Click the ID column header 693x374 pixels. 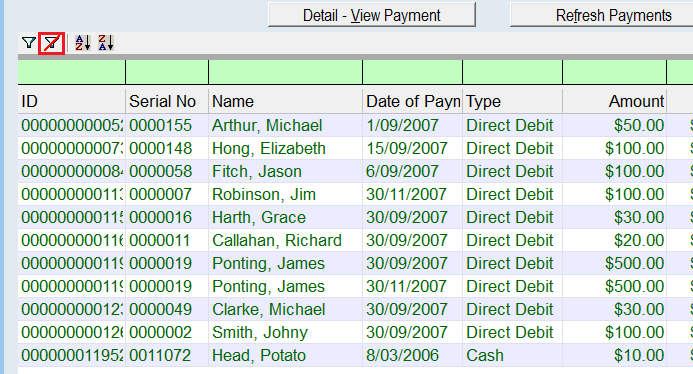[72, 101]
